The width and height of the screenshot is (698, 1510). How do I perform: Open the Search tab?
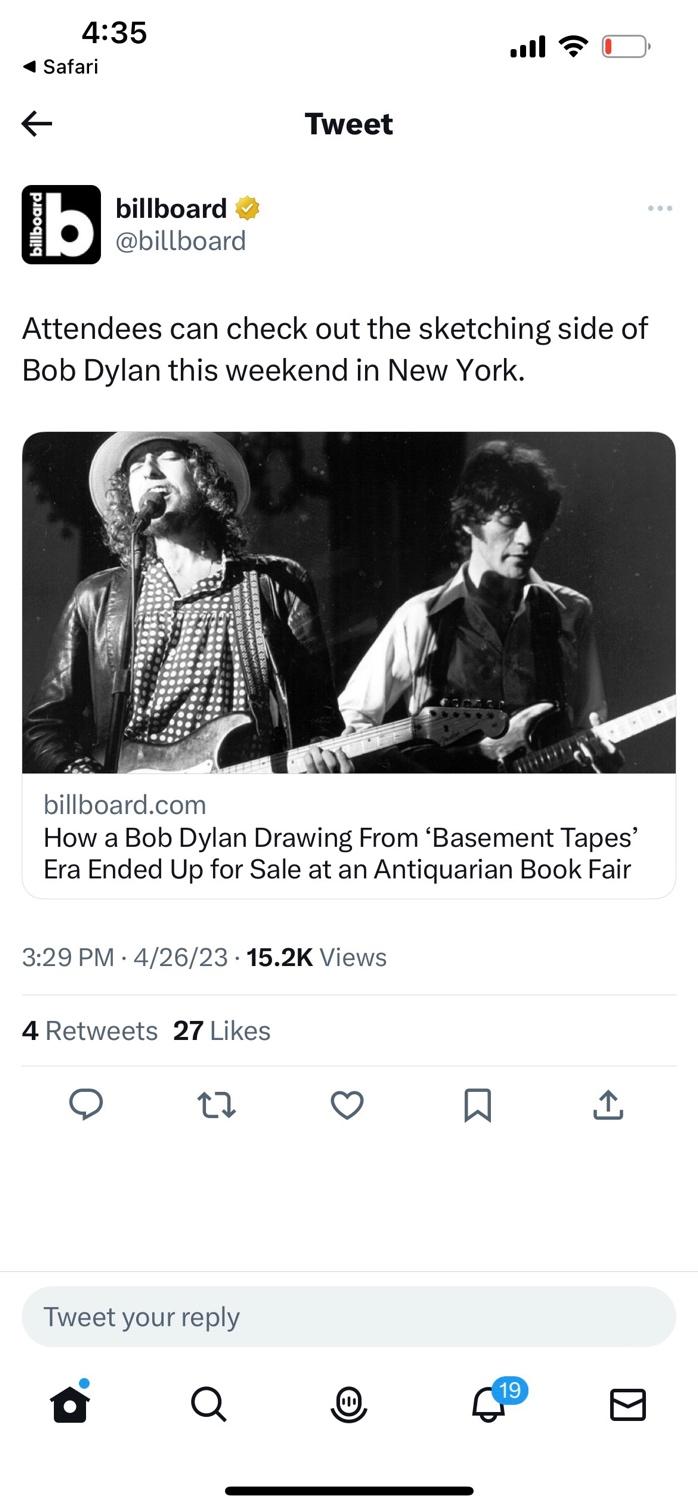(x=208, y=1405)
